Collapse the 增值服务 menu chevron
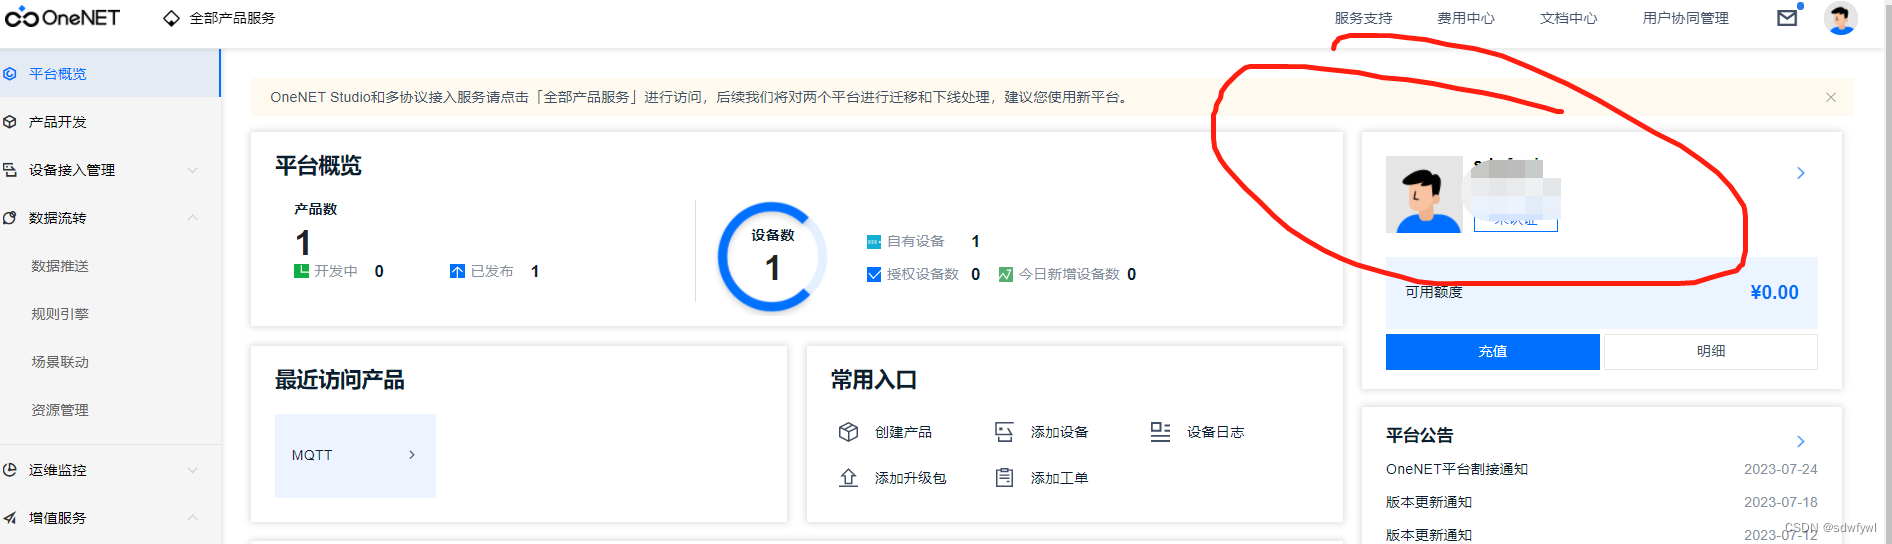The height and width of the screenshot is (544, 1892). point(193,518)
